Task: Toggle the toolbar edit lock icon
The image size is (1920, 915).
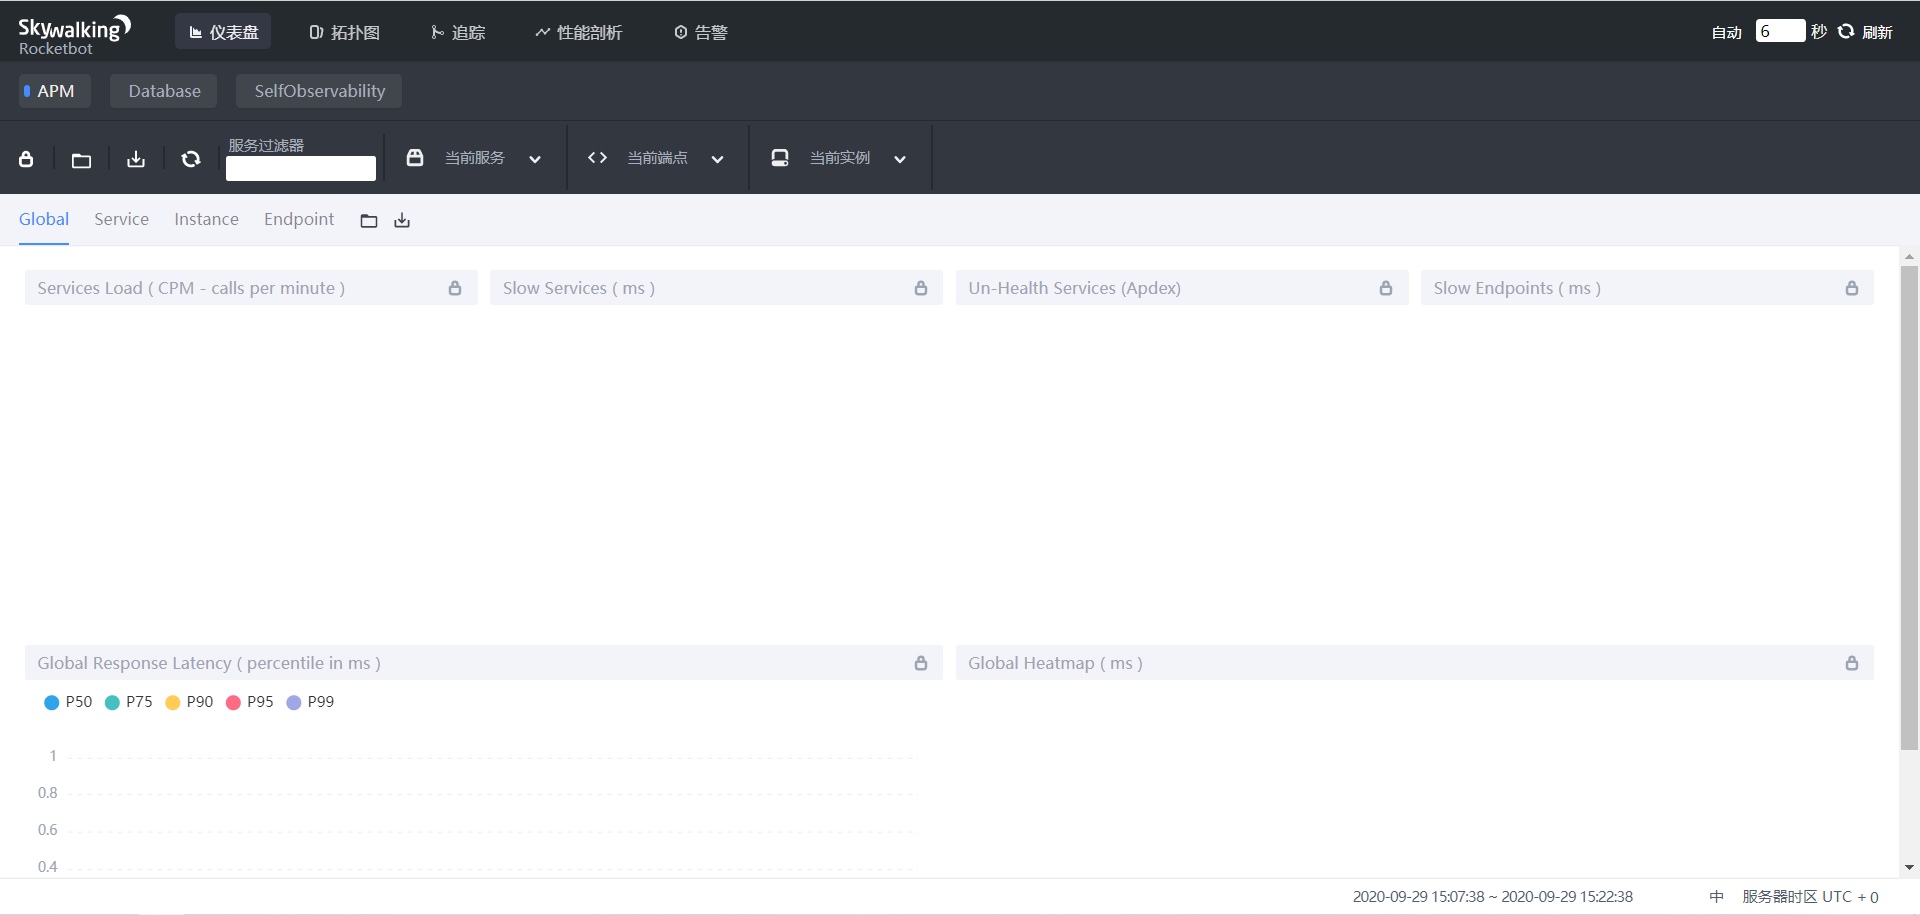Action: 26,159
